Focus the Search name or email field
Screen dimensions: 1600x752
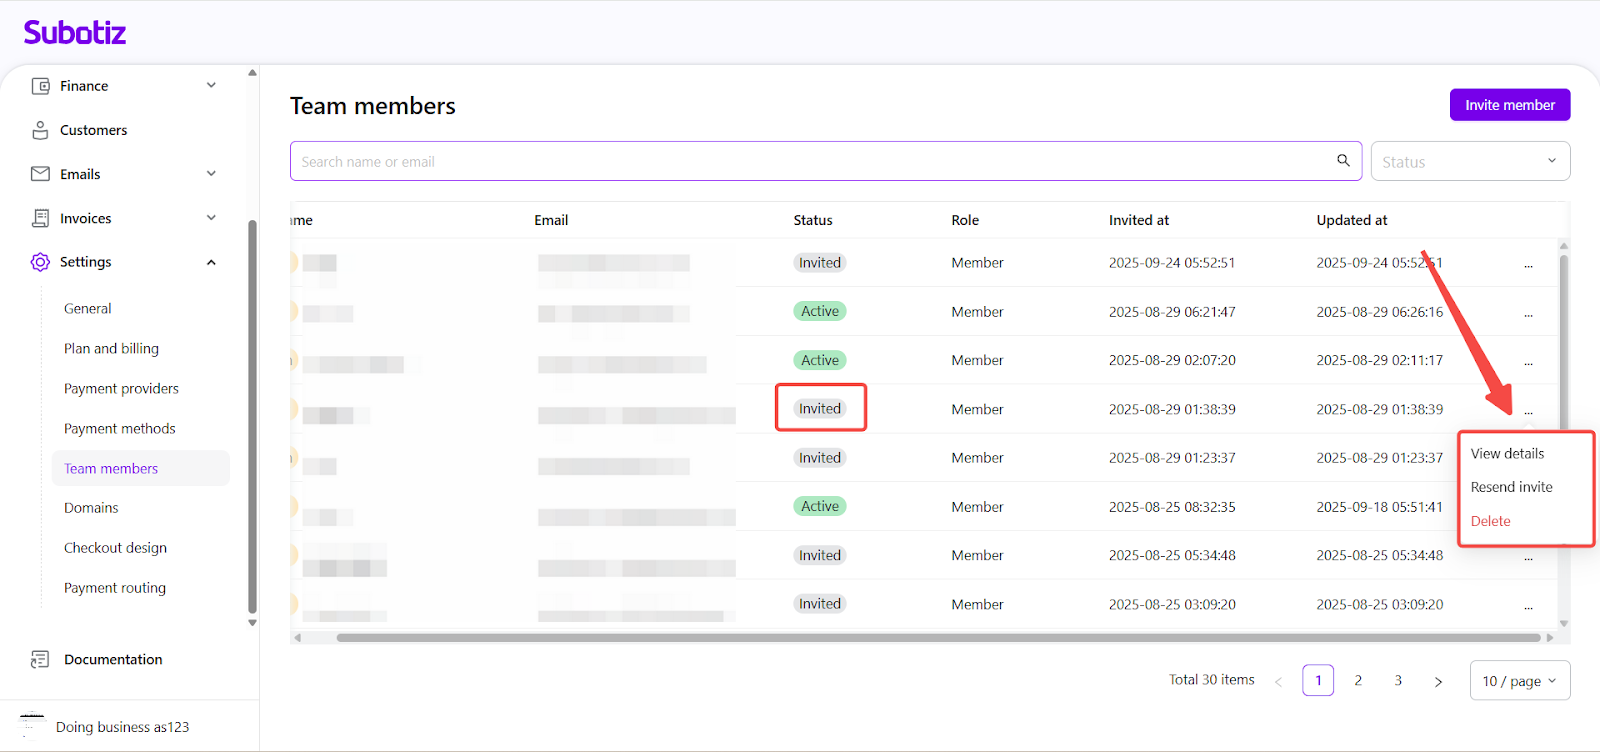pos(810,161)
